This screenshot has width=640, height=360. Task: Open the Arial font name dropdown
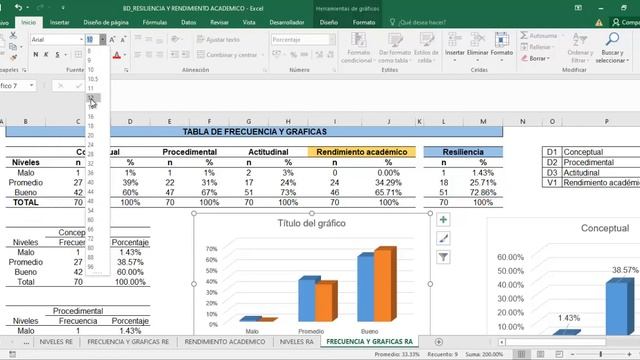[x=81, y=40]
